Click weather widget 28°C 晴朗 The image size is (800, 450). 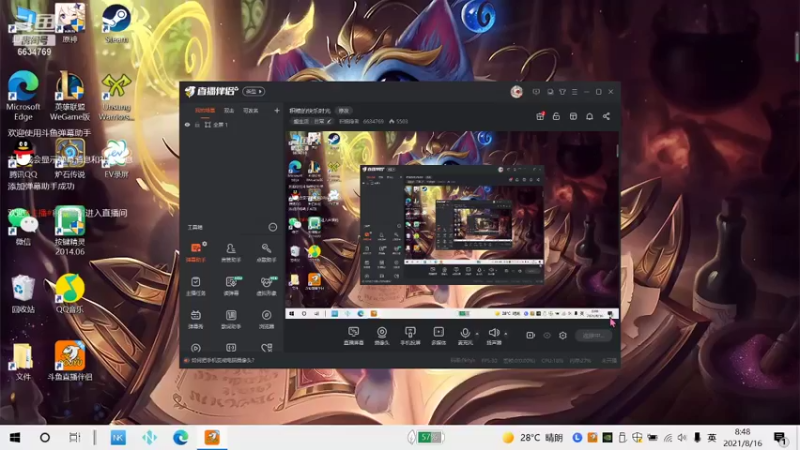point(532,438)
